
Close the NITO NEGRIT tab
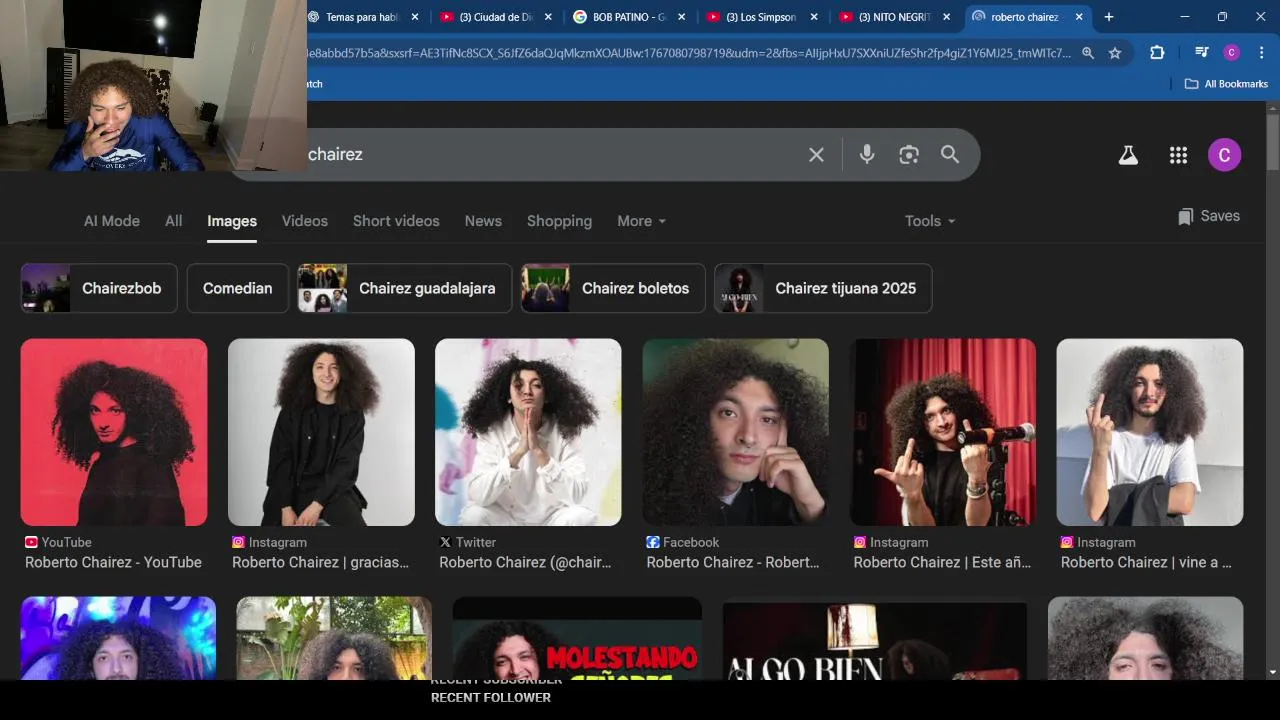[x=947, y=17]
